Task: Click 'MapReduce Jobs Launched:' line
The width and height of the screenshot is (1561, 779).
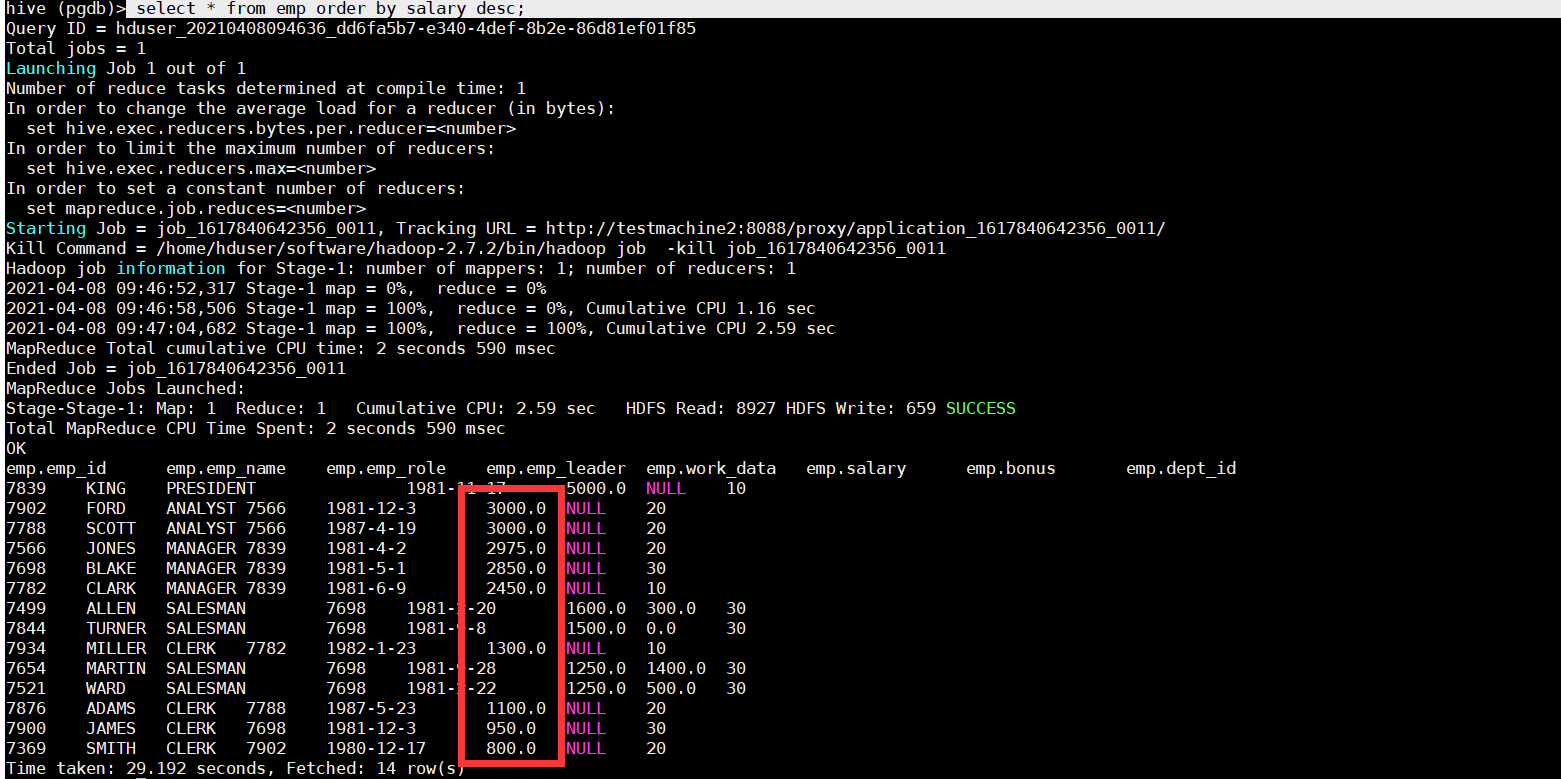Action: (x=126, y=388)
